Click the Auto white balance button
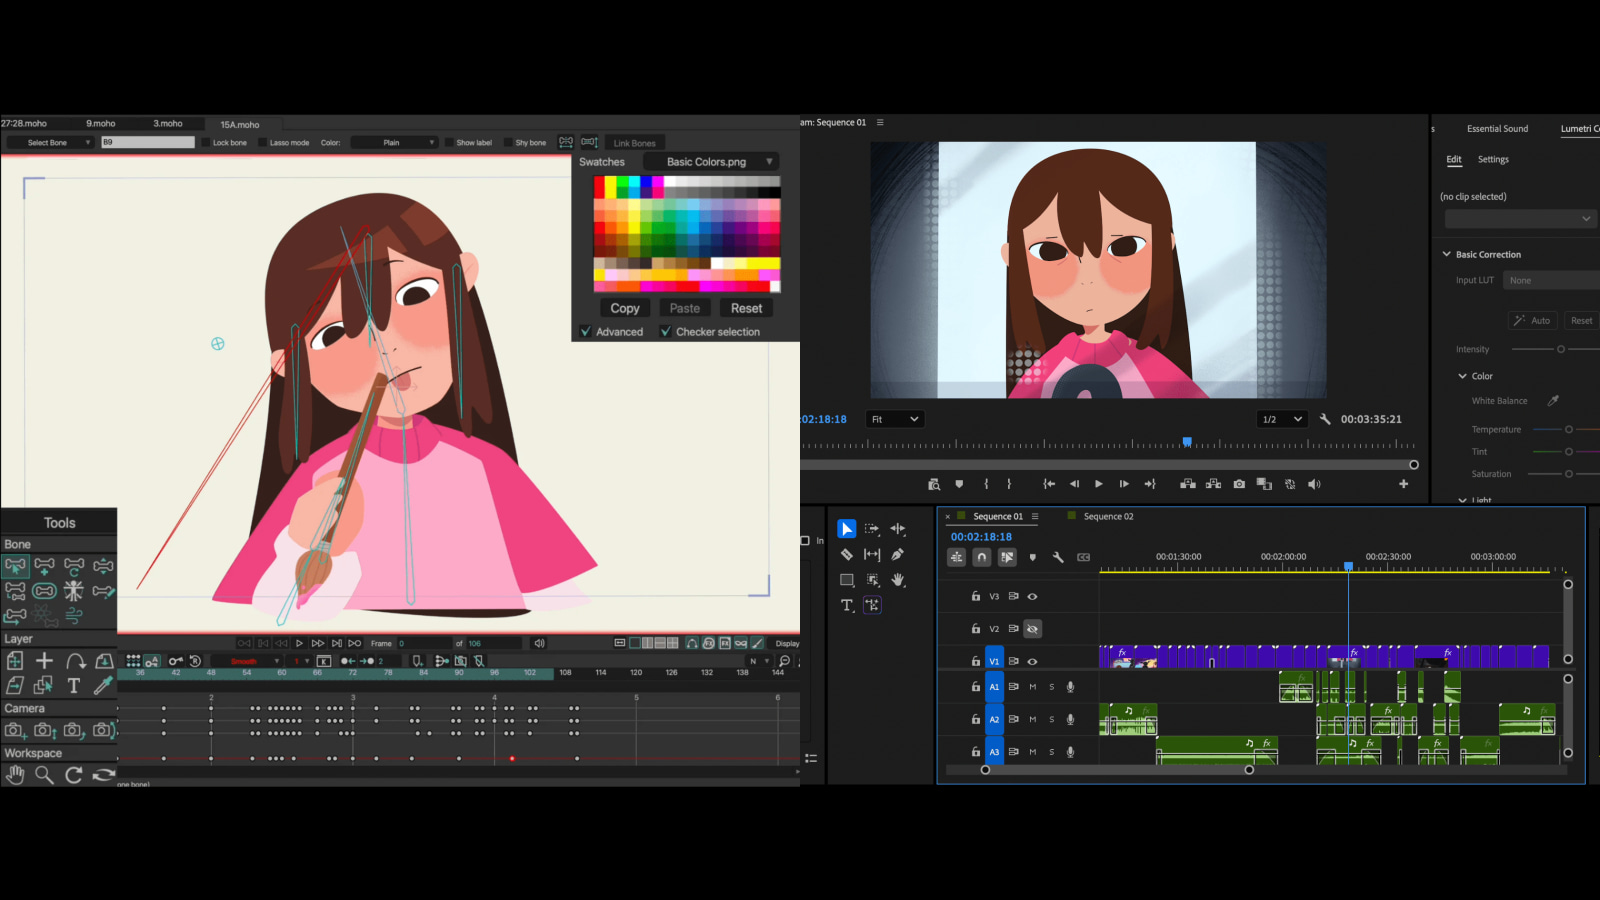 (x=1532, y=321)
